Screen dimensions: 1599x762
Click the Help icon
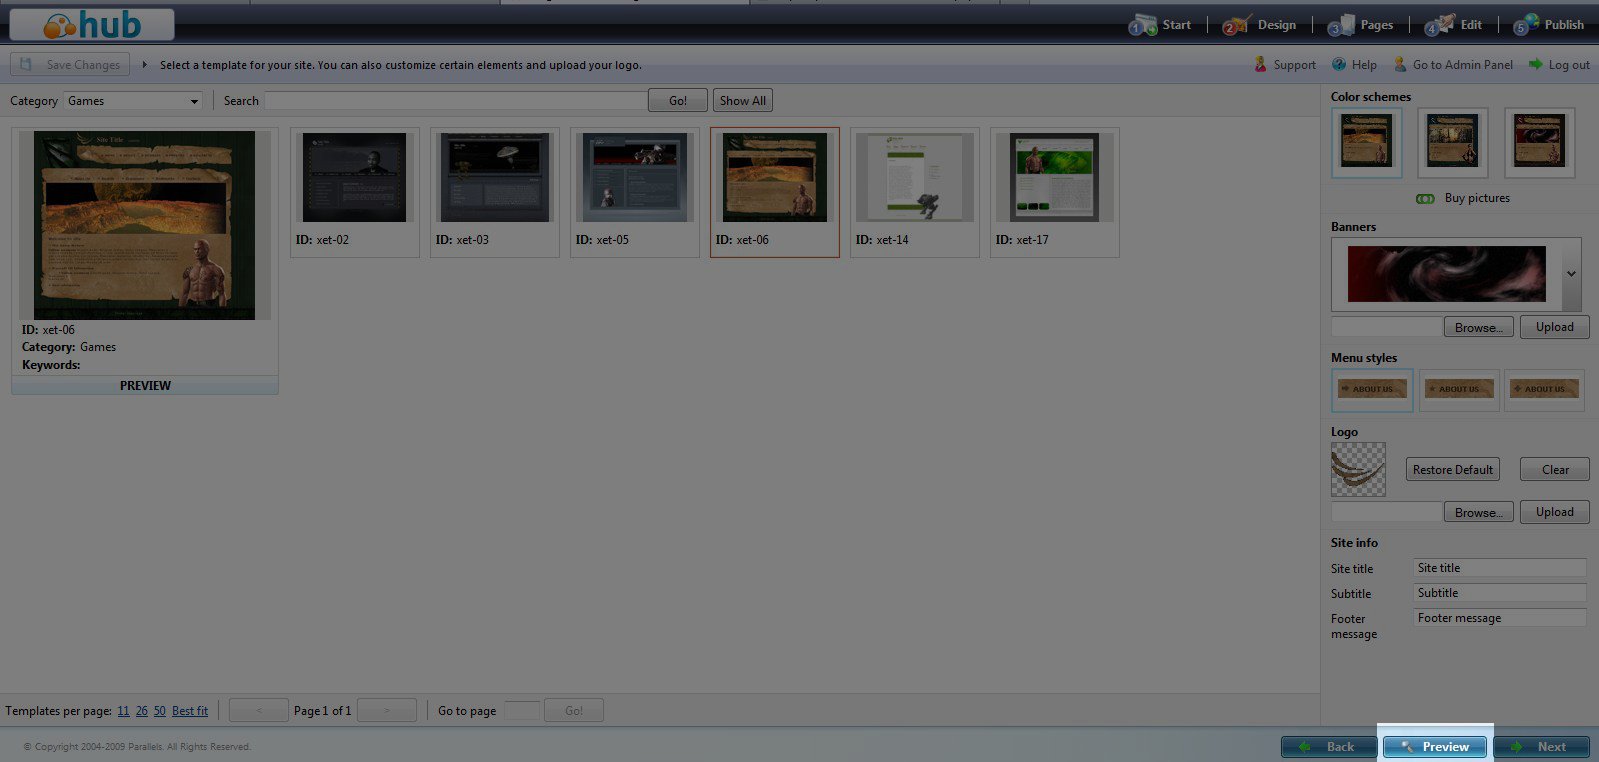tap(1339, 65)
